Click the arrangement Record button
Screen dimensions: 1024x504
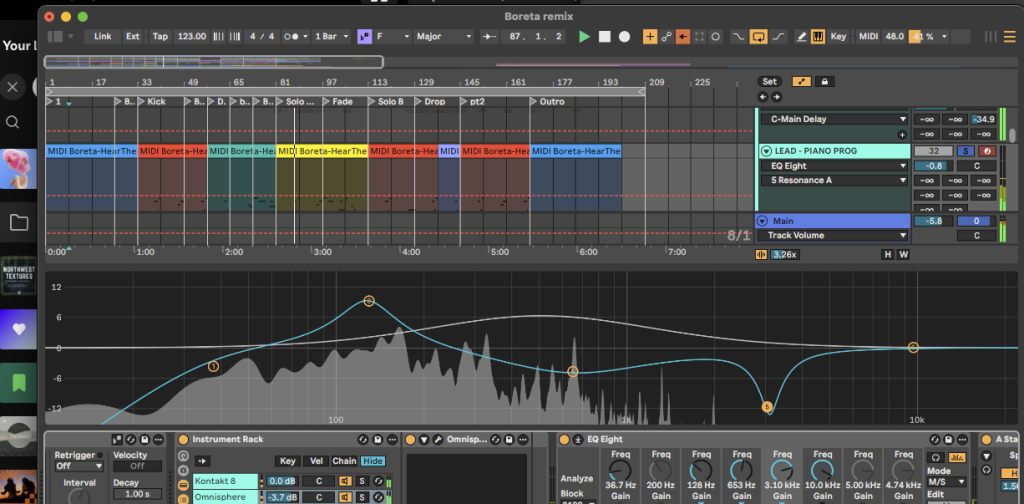click(624, 37)
